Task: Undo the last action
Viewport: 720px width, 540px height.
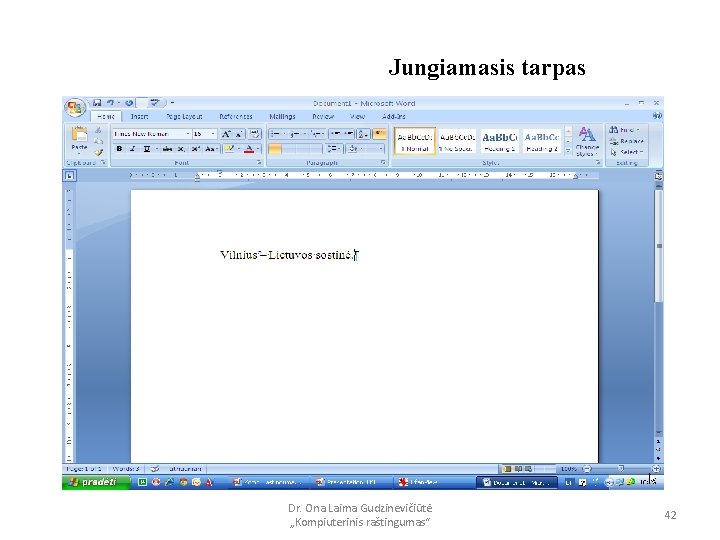Action: (110, 103)
